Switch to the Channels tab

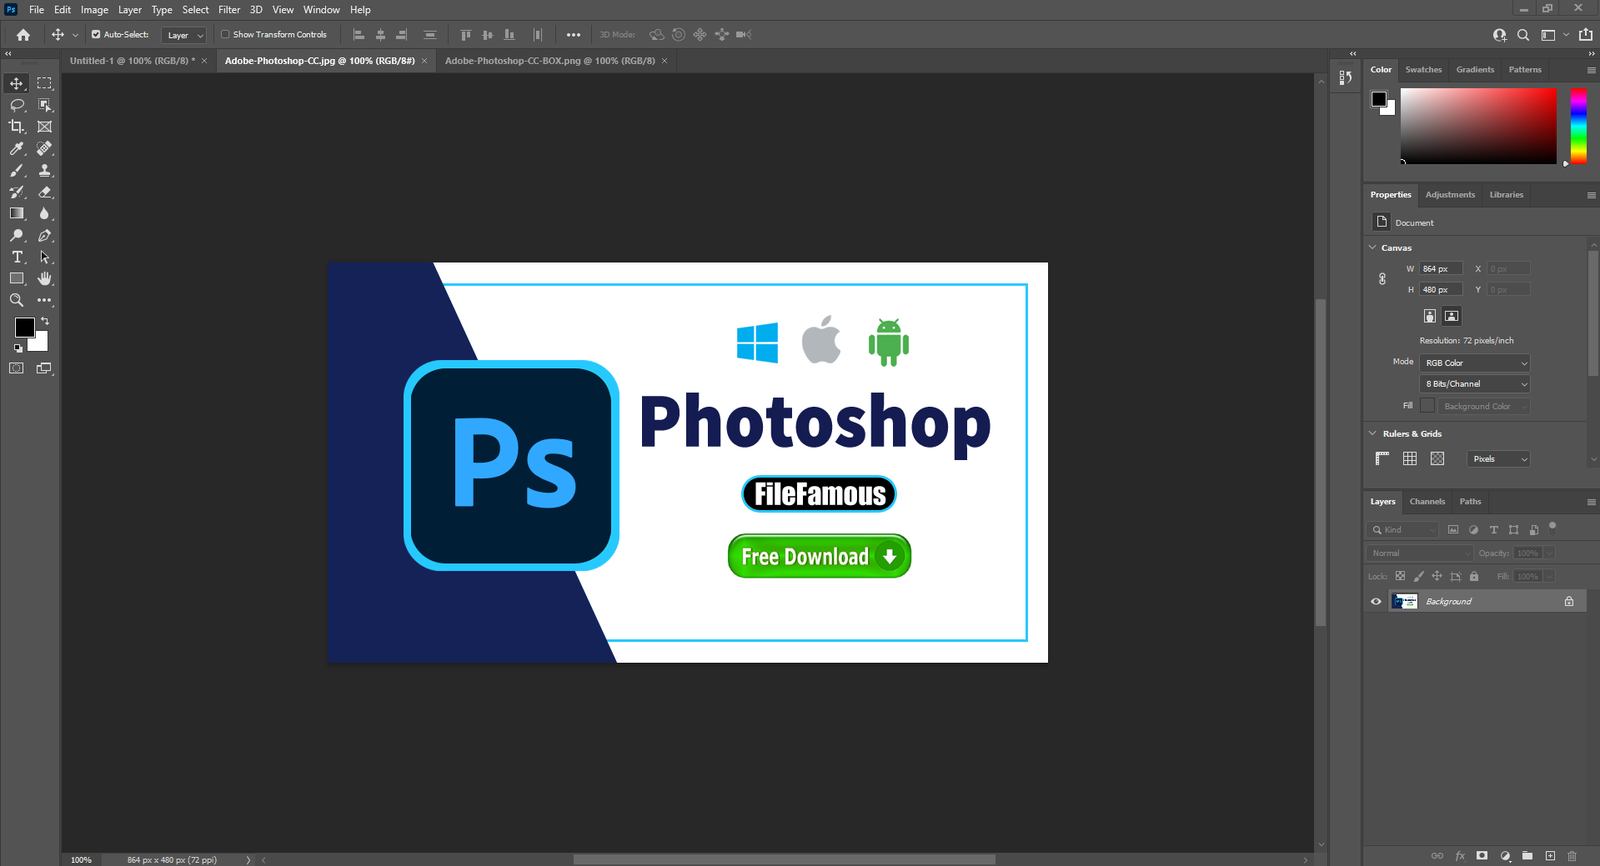pos(1427,502)
